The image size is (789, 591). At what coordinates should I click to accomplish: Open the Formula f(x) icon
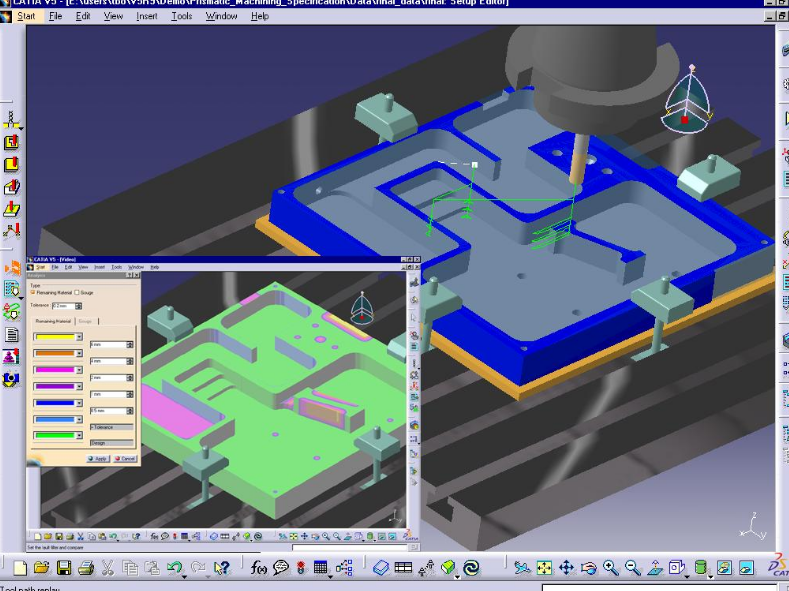click(x=259, y=568)
